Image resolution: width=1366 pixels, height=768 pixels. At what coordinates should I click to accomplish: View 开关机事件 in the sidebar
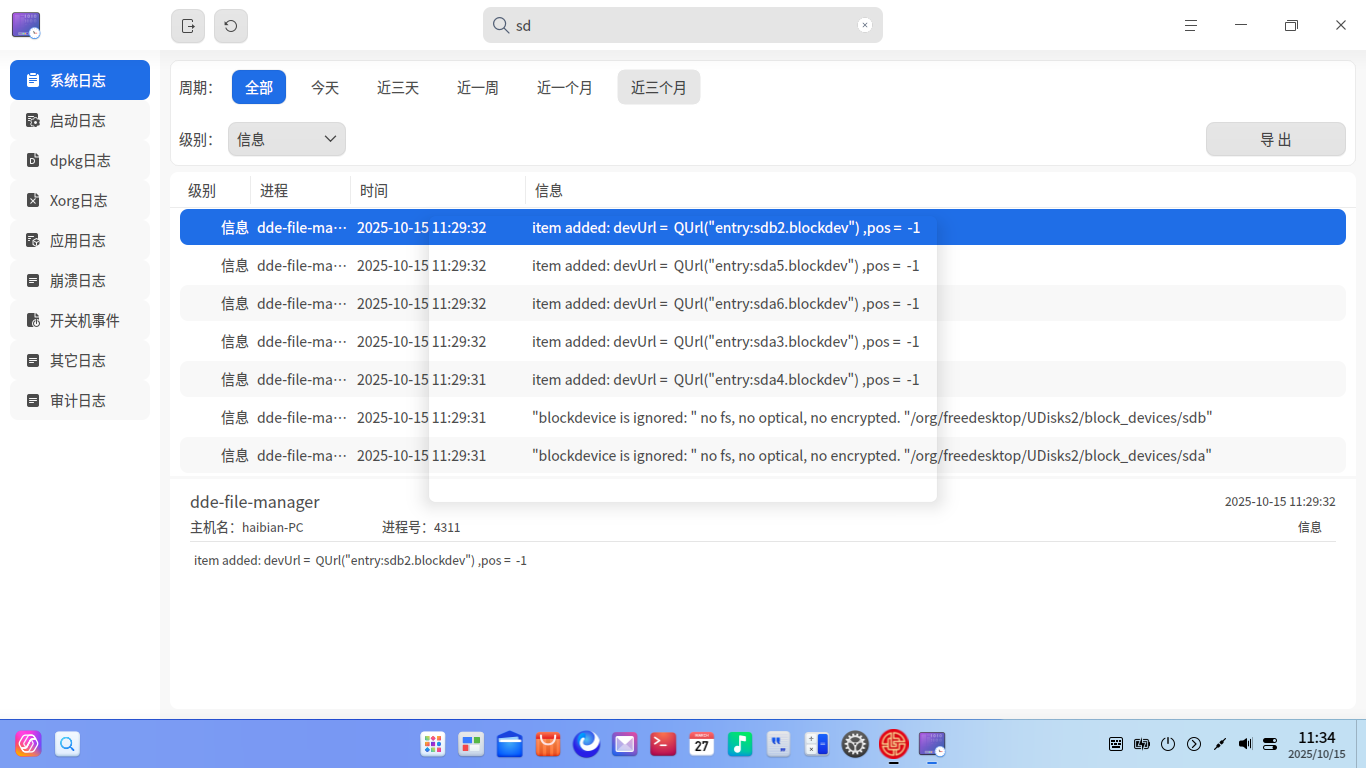point(80,320)
